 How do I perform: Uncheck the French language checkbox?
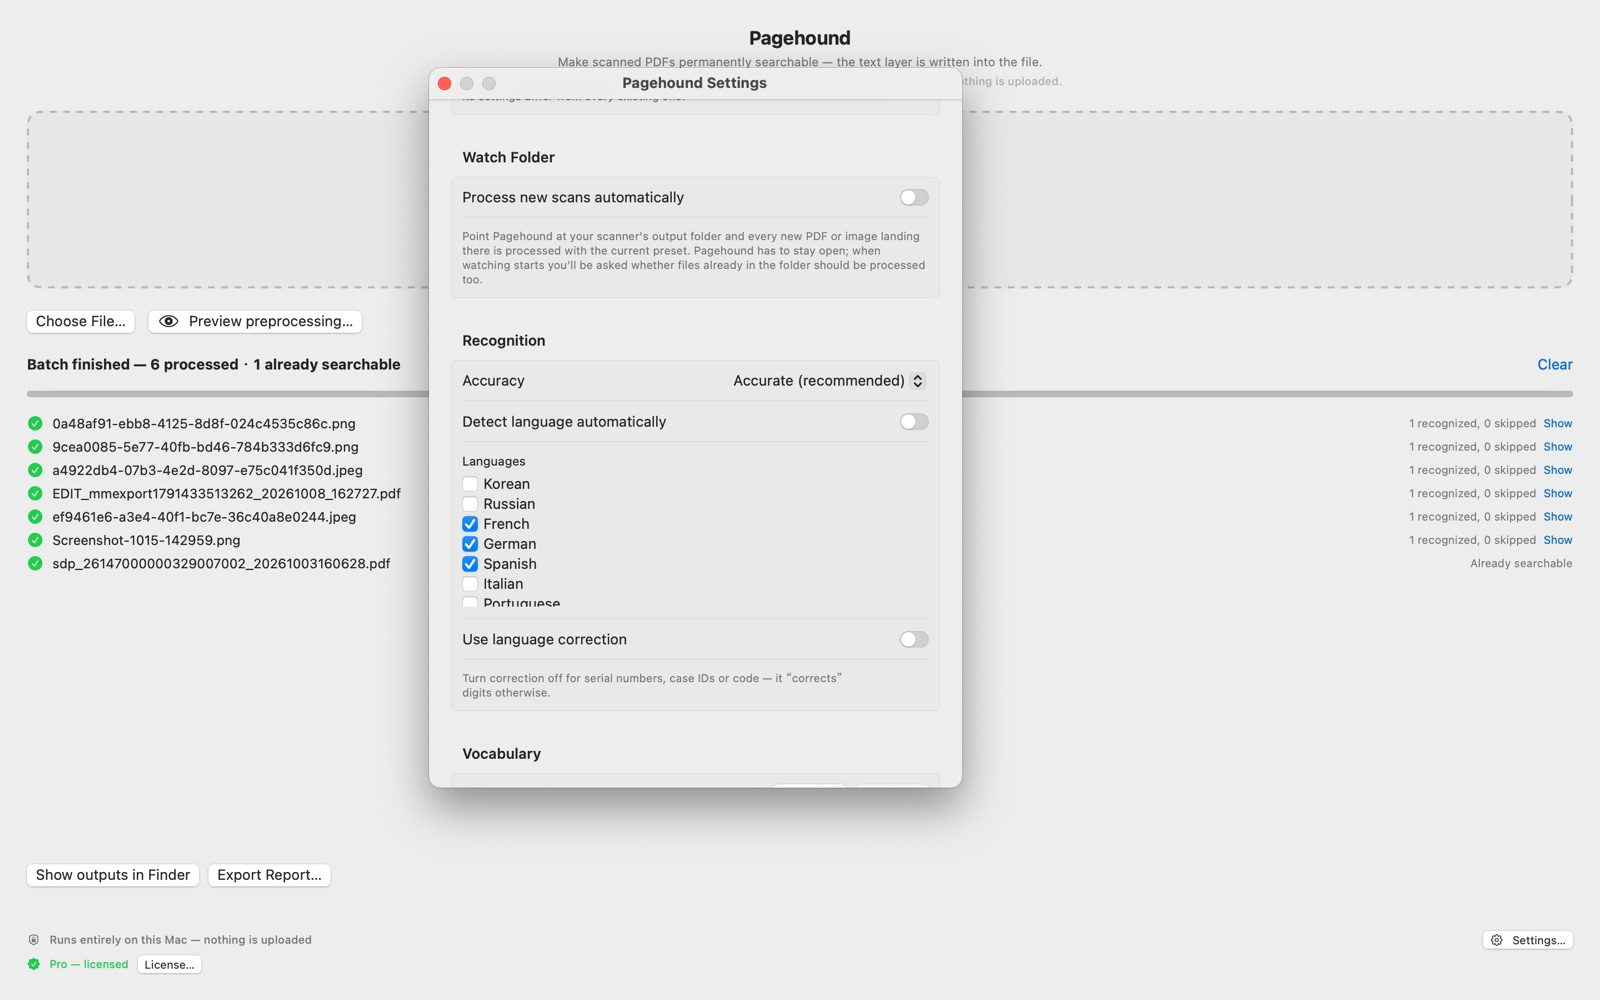[x=470, y=524]
